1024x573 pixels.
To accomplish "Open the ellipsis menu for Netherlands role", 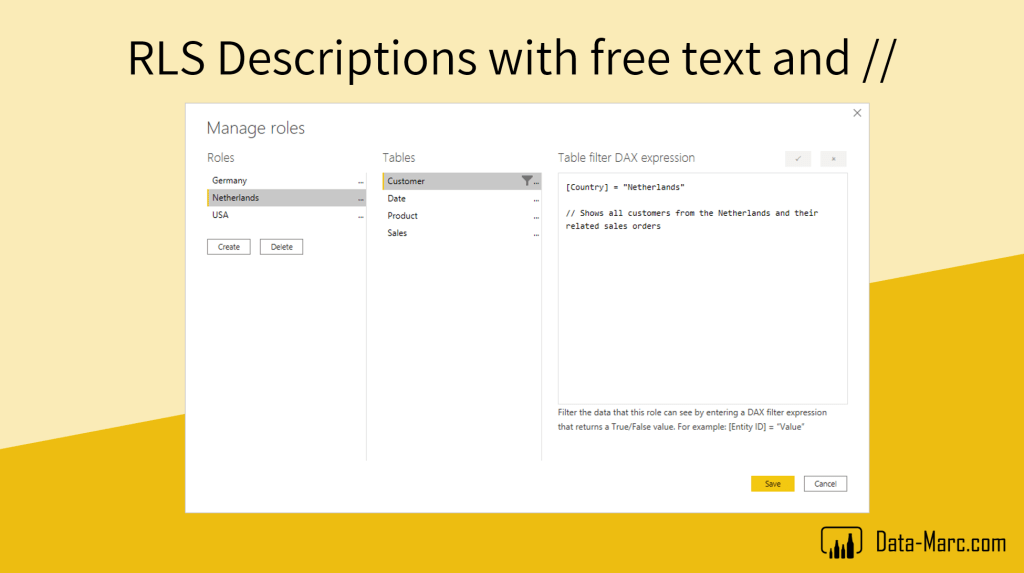I will (x=360, y=199).
